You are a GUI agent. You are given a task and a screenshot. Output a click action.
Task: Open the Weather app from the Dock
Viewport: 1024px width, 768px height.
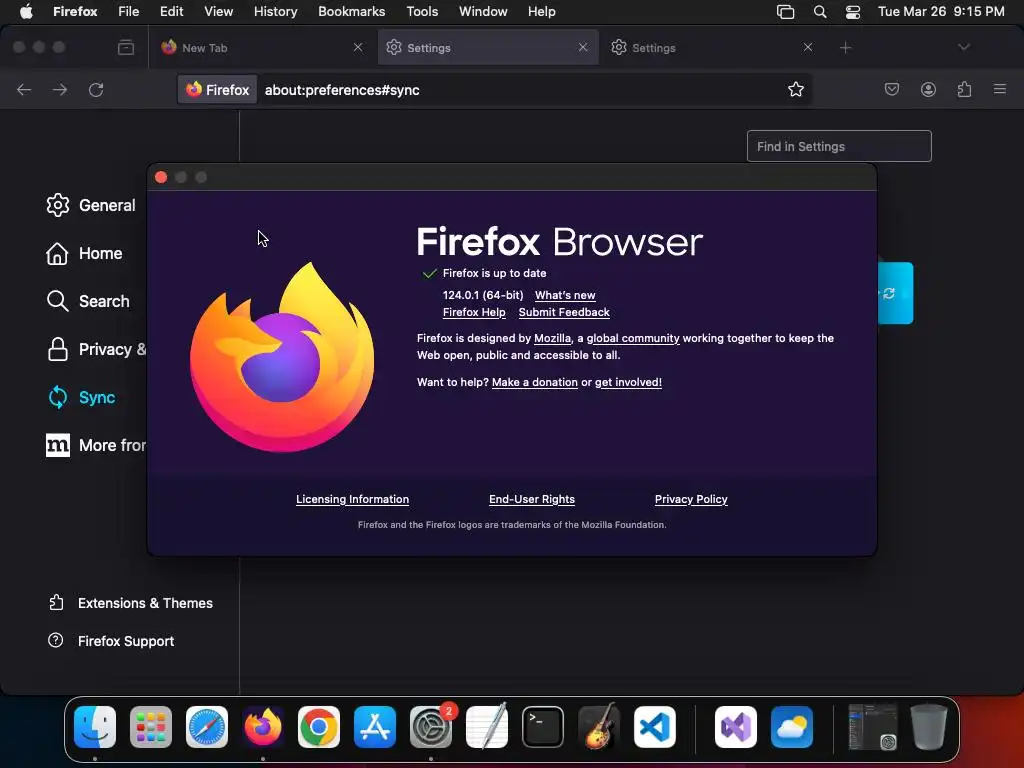point(792,727)
